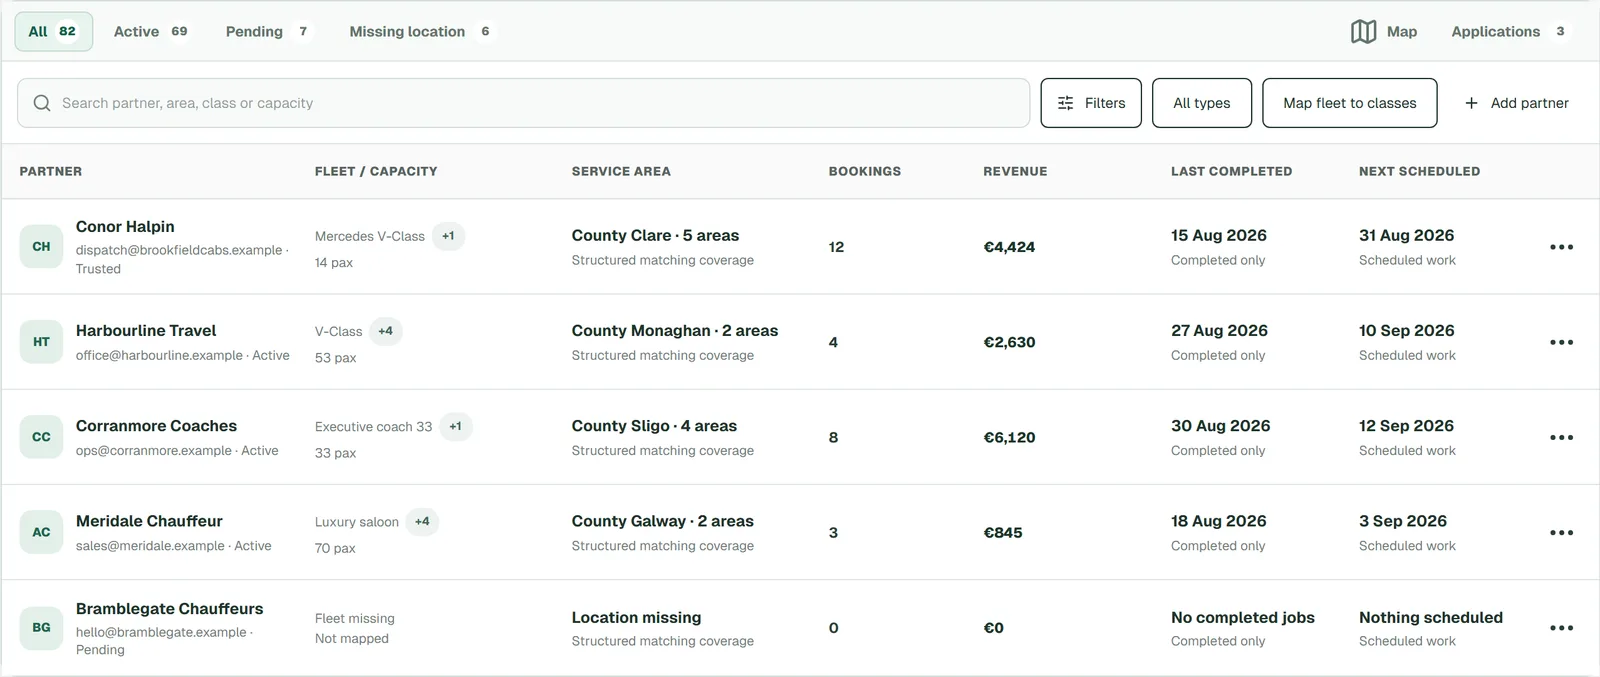The image size is (1600, 677).
Task: Open the Applications 3 tab
Action: tap(1510, 32)
